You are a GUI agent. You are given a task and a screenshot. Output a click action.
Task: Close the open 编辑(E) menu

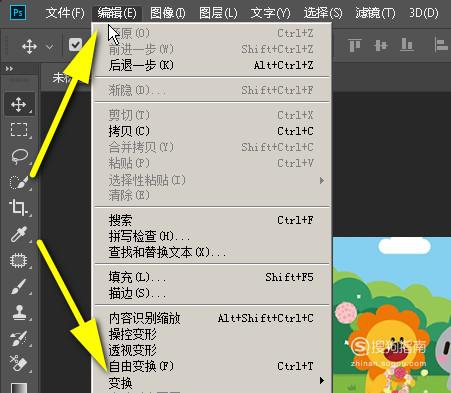pyautogui.click(x=117, y=13)
